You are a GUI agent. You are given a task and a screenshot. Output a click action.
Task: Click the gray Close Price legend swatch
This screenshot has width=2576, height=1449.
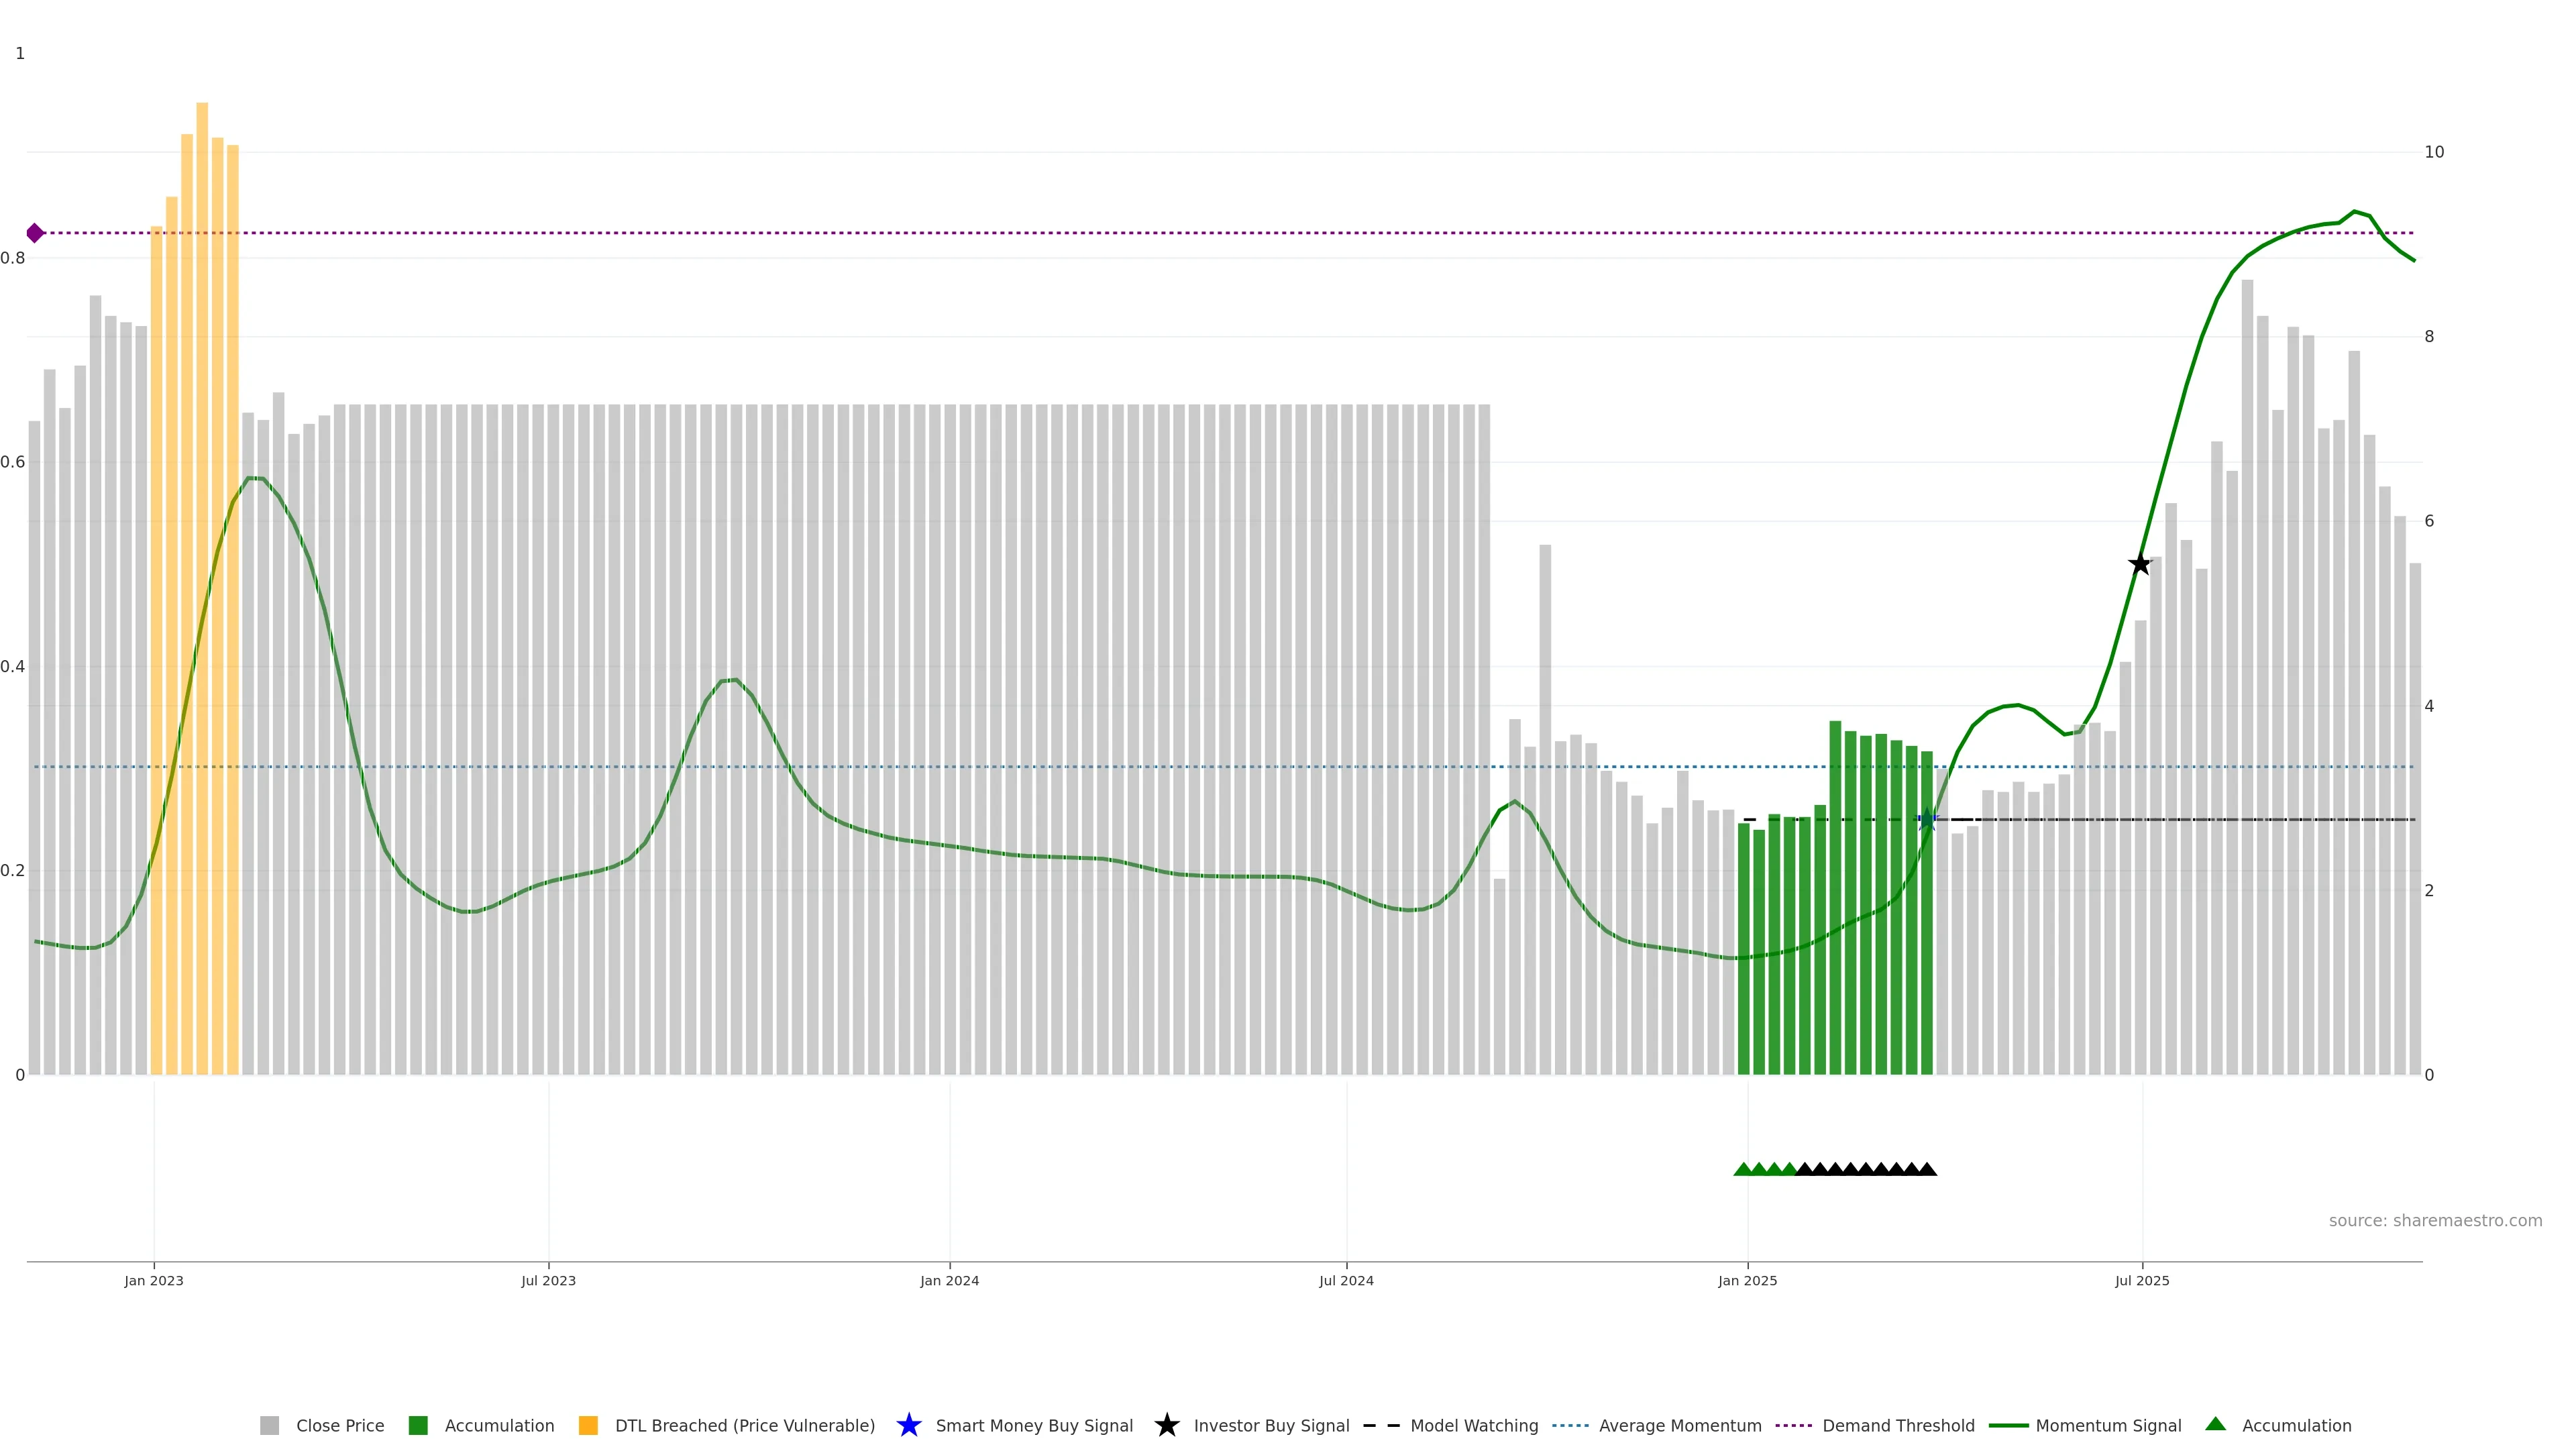269,1425
